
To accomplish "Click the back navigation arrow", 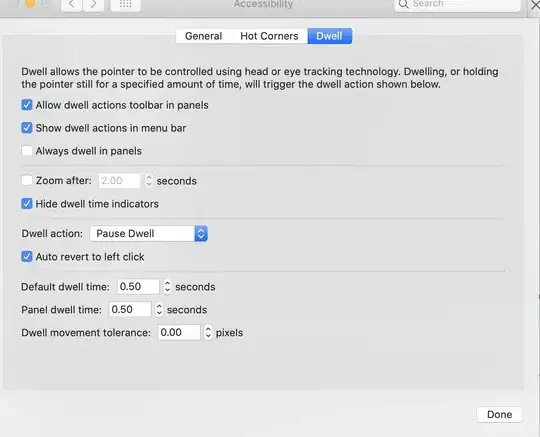I will 72,5.
